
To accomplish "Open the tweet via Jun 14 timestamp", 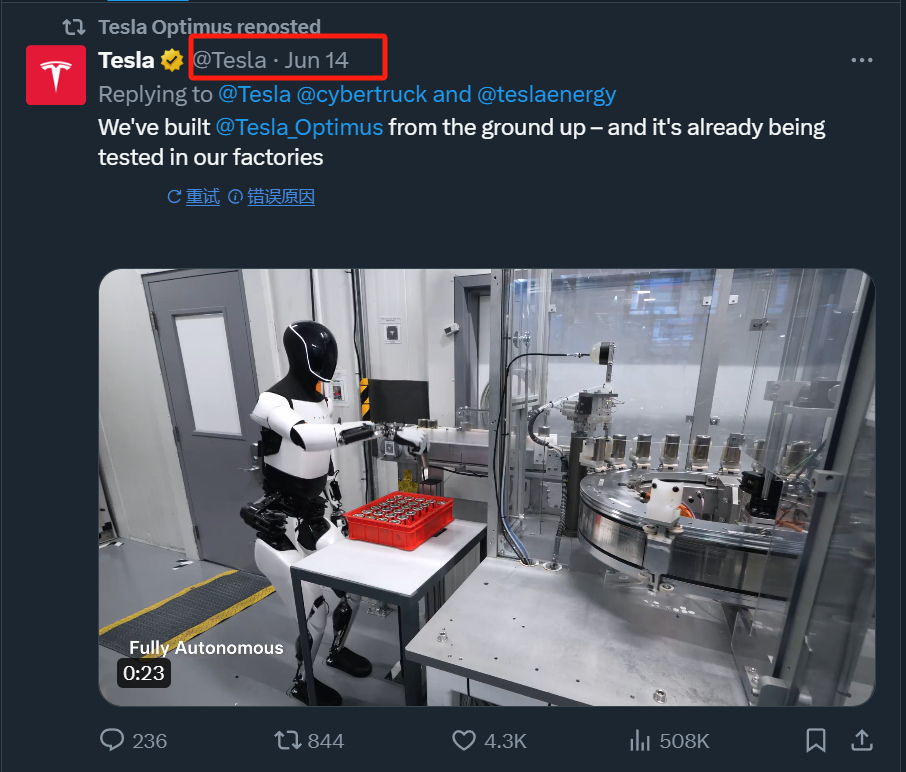I will [316, 60].
